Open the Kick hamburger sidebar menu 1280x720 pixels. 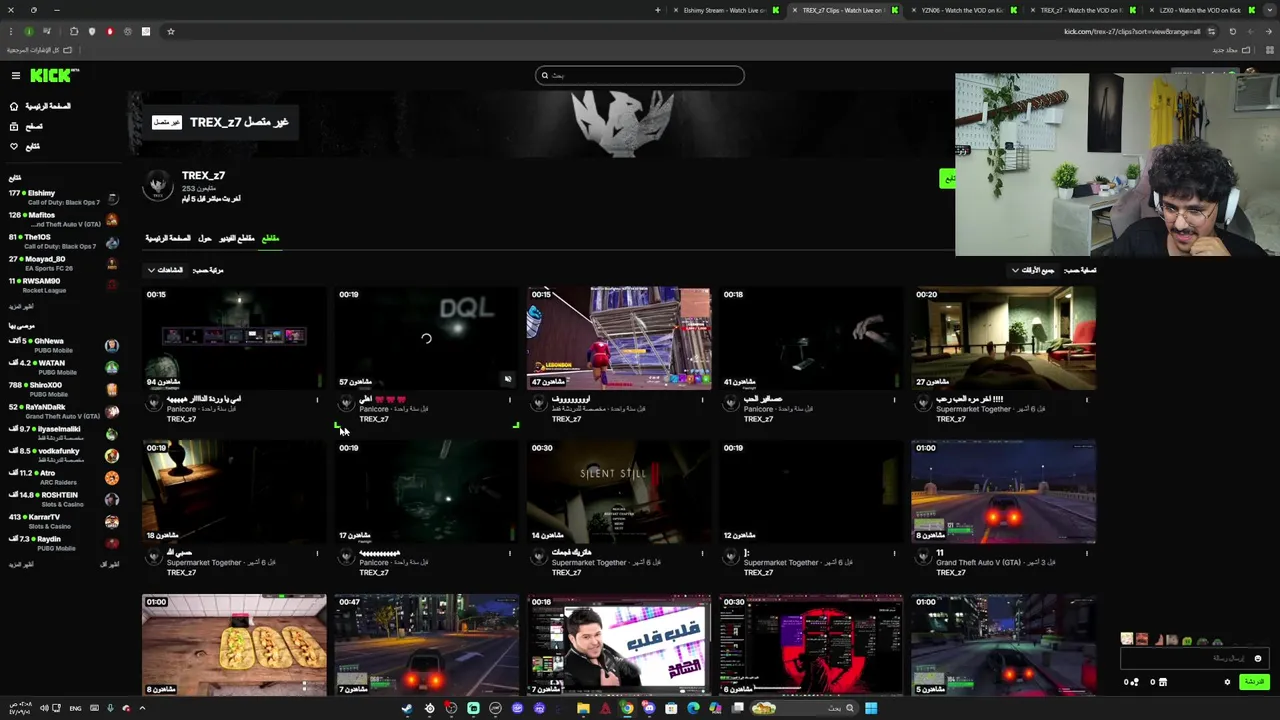pos(15,76)
